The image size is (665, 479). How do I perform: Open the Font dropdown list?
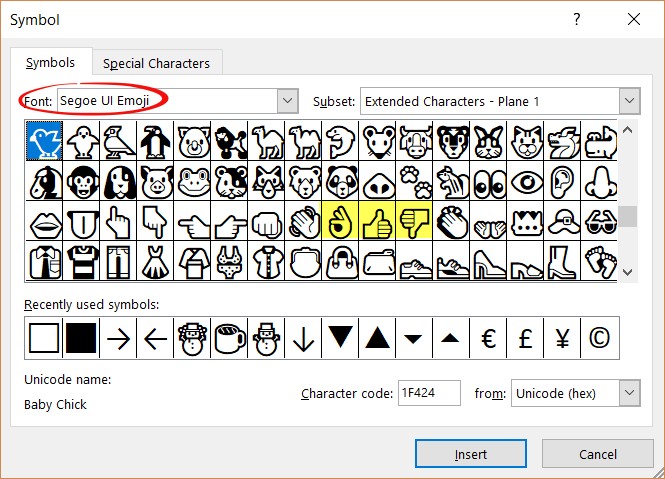(287, 101)
